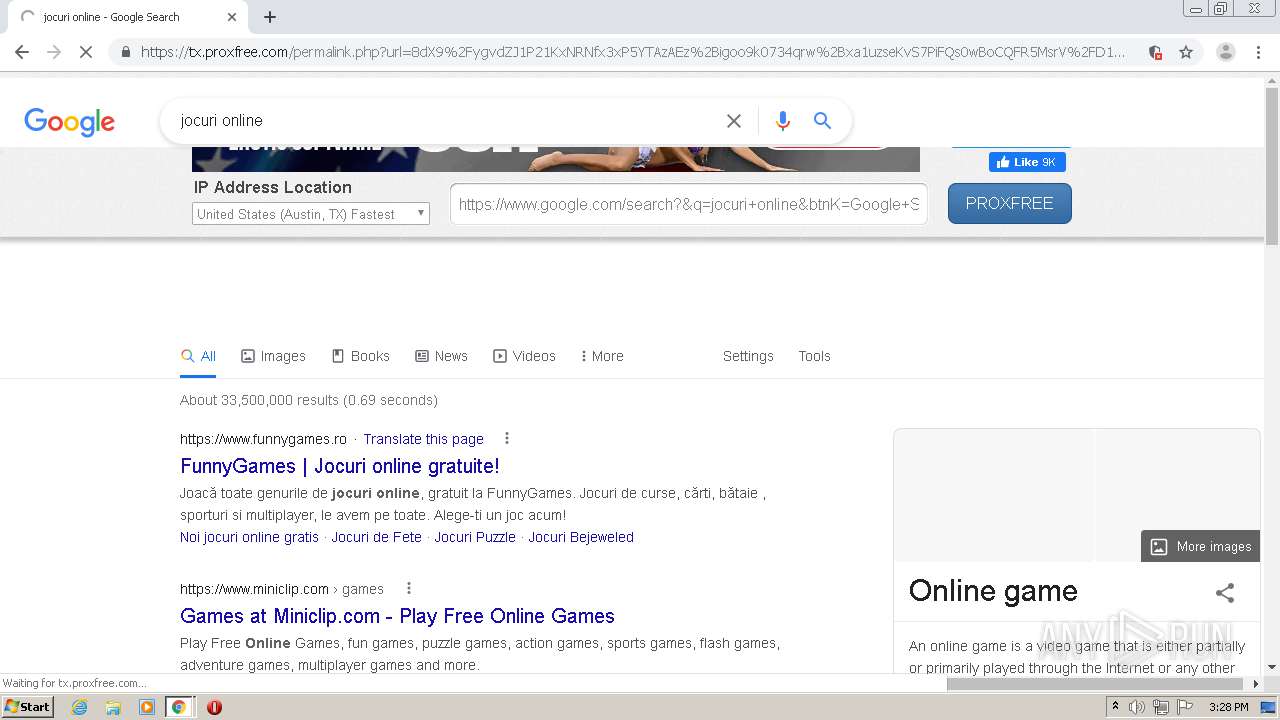This screenshot has height=720, width=1280.
Task: Switch to Images search tab
Action: (x=273, y=356)
